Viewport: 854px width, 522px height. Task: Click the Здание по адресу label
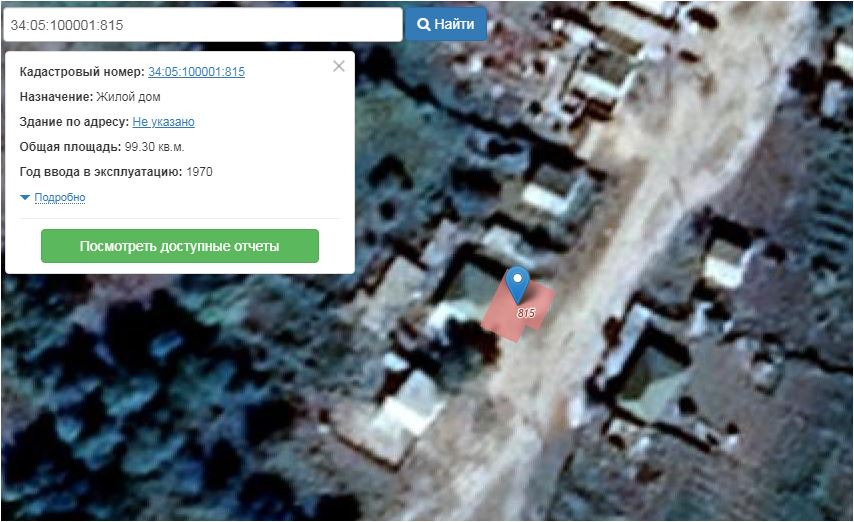coord(74,122)
